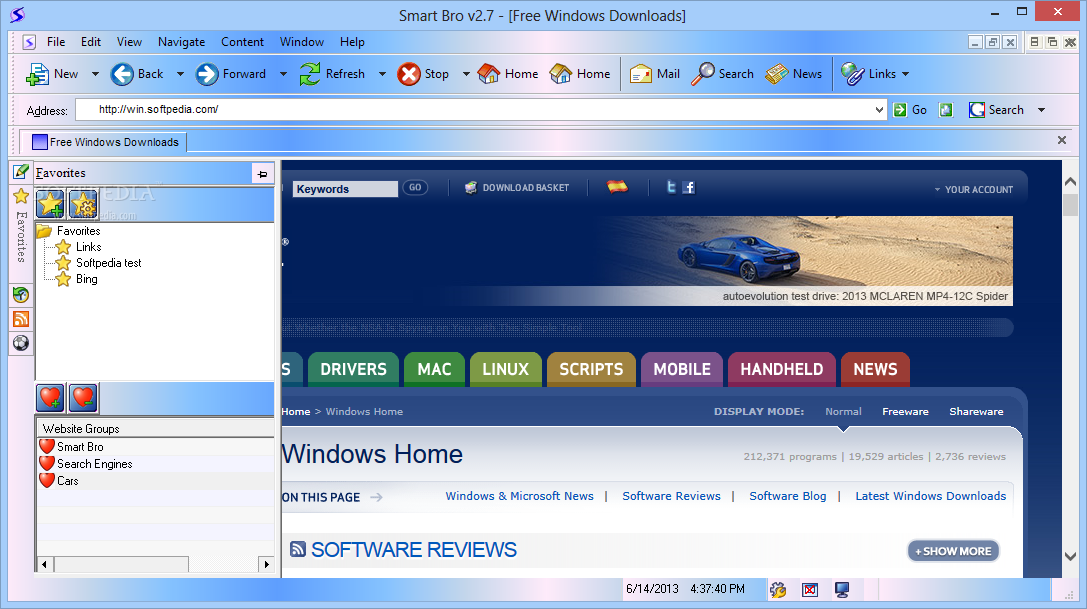Remove website group with heart-minus icon
Image resolution: width=1087 pixels, height=609 pixels.
point(83,398)
